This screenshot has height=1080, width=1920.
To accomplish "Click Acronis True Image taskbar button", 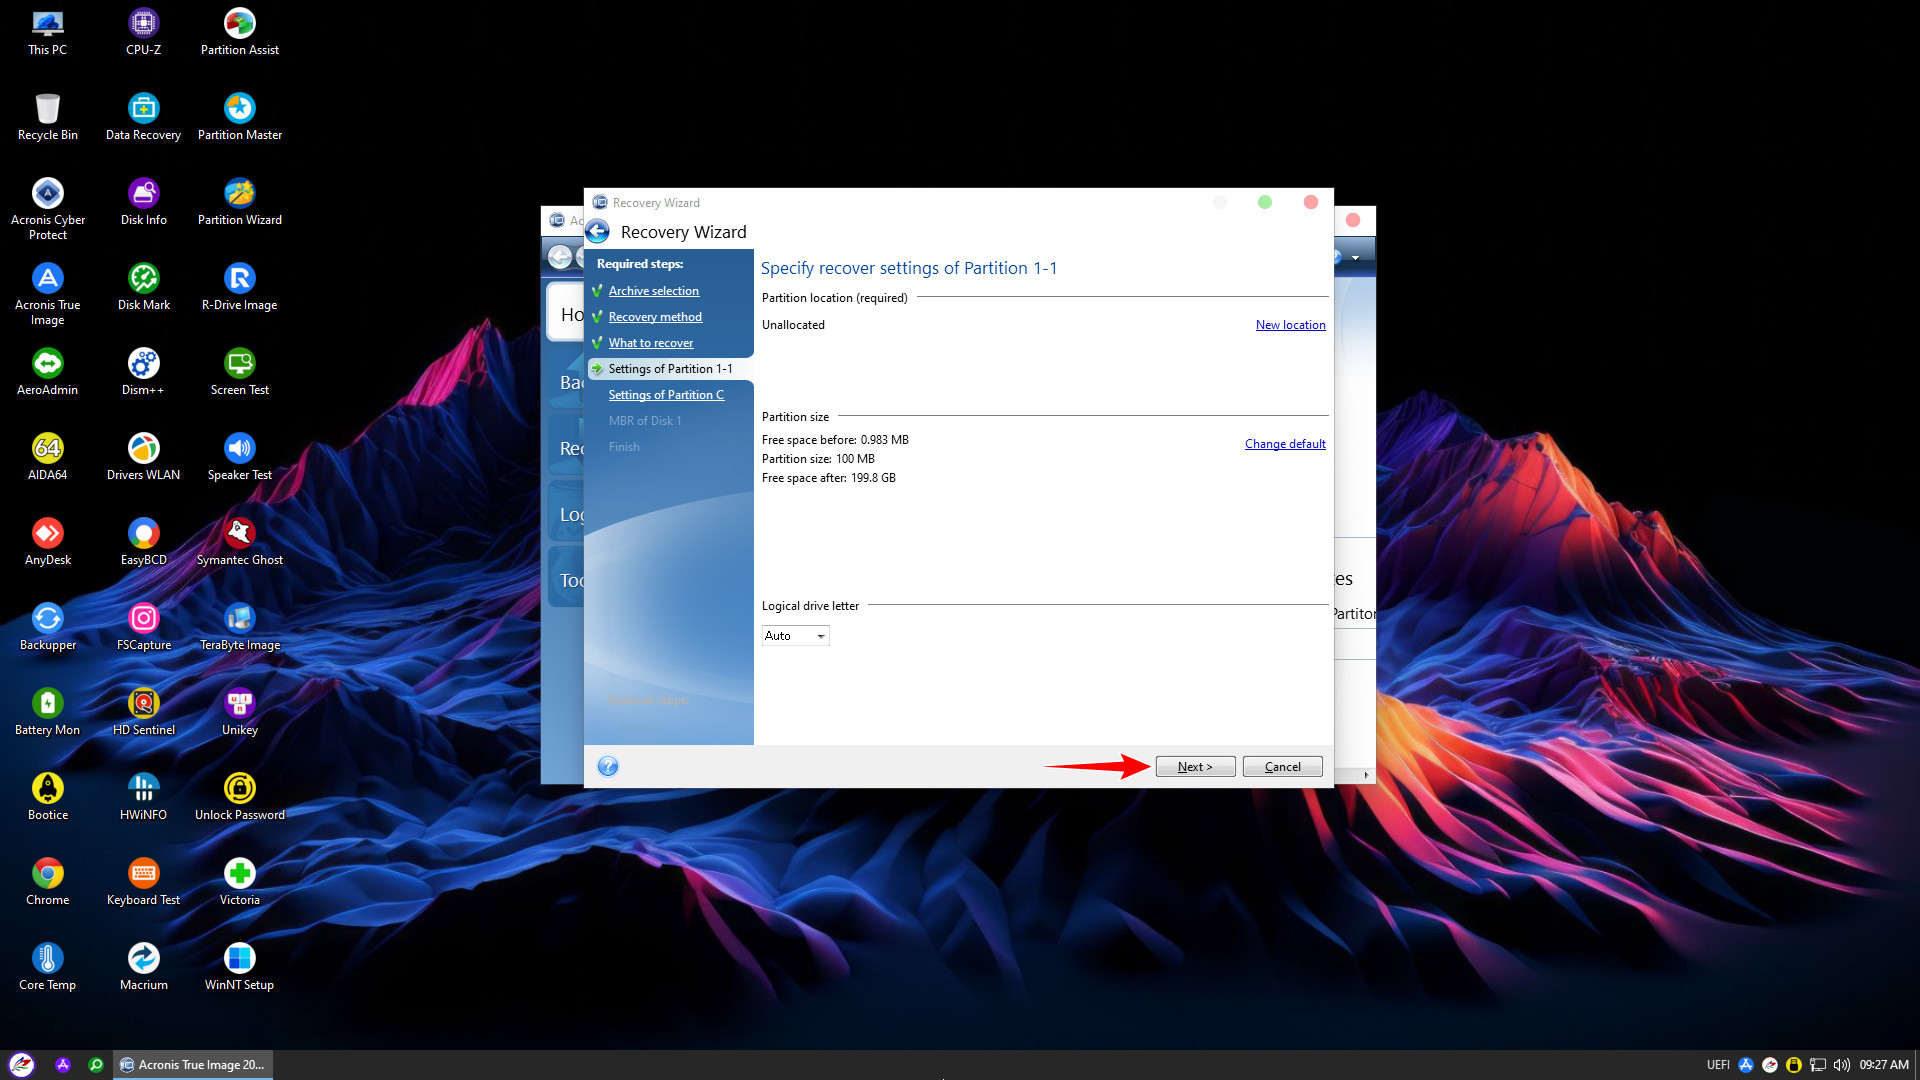I will pos(193,1065).
